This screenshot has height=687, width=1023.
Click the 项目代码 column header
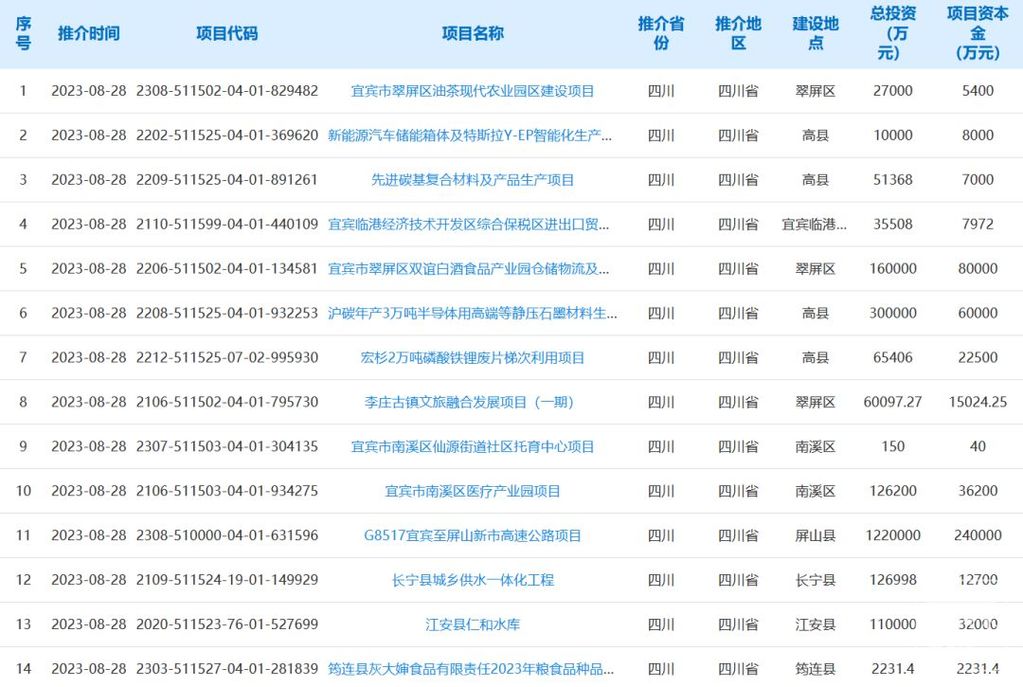click(227, 33)
